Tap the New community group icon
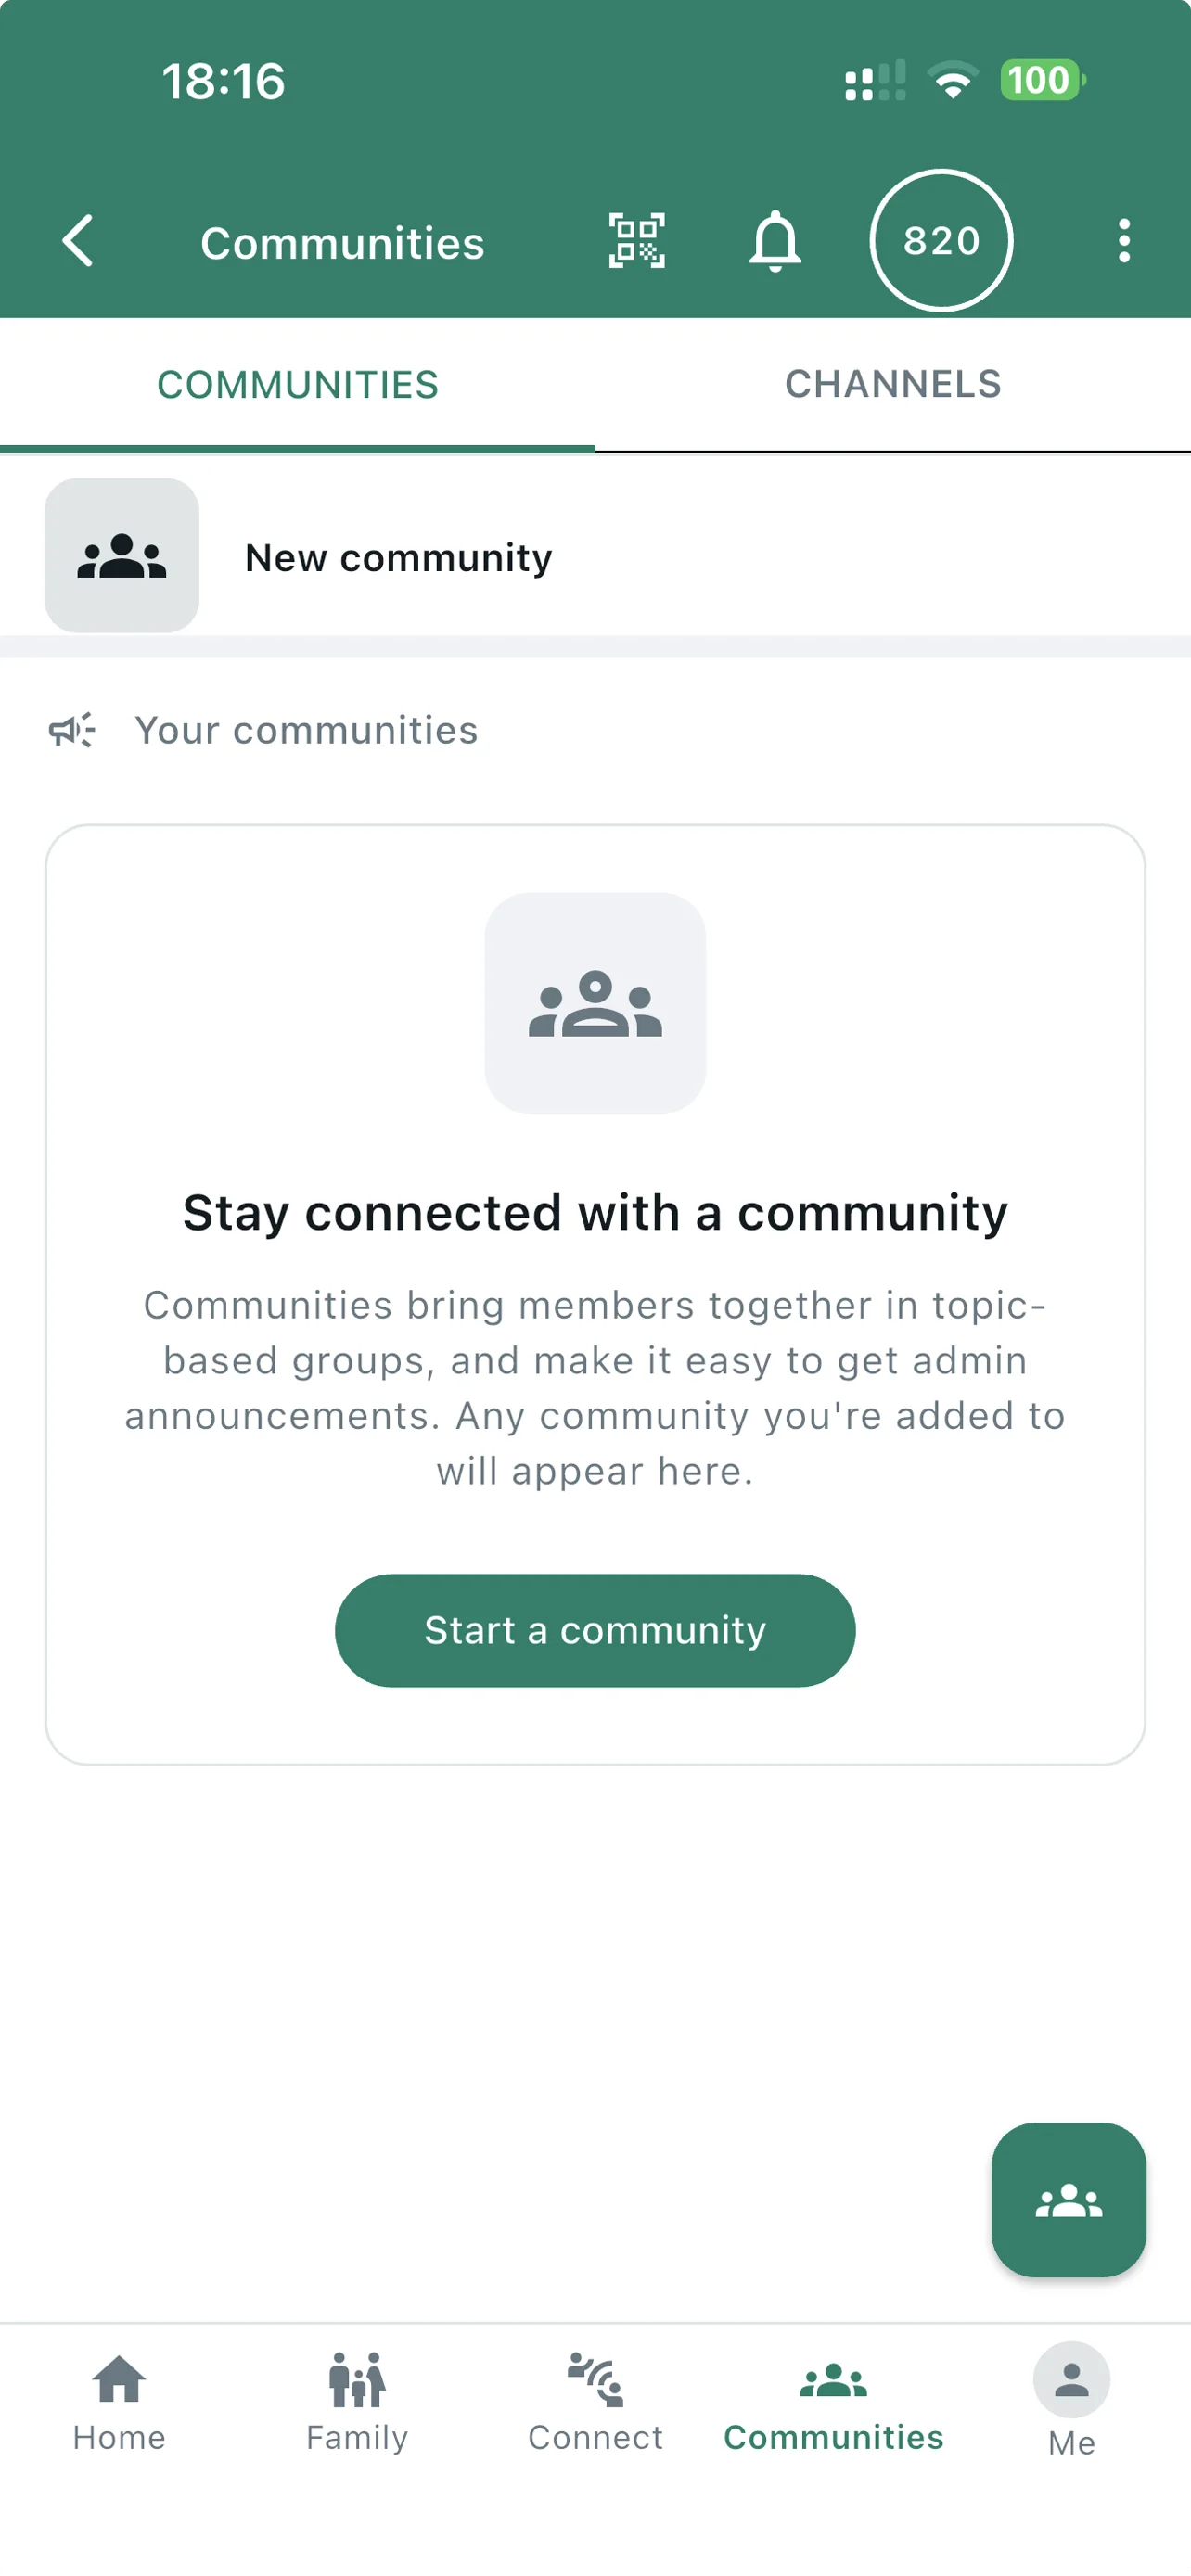 122,556
